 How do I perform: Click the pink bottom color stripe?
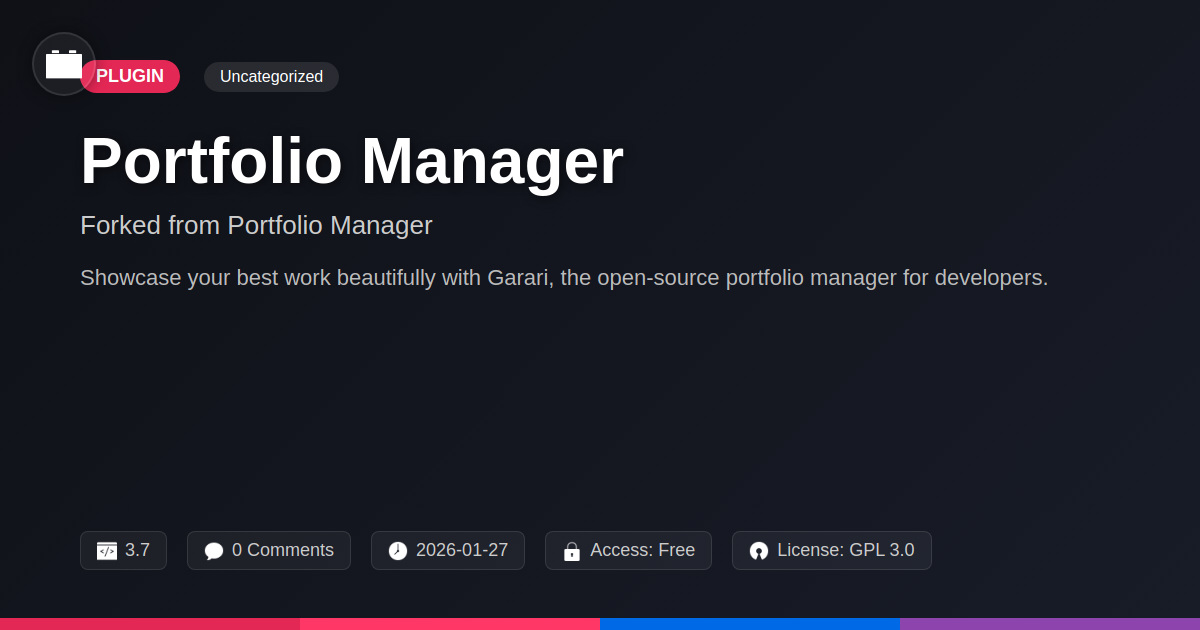(x=450, y=624)
